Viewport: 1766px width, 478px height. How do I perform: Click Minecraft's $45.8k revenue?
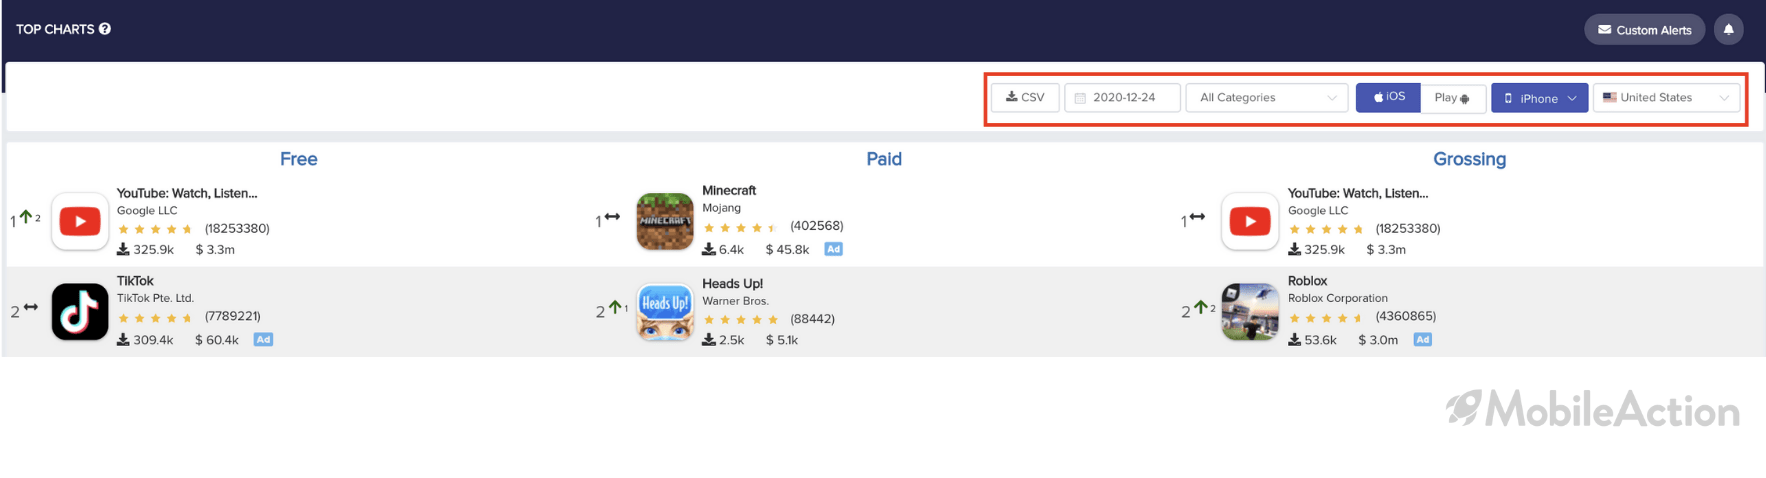[787, 249]
